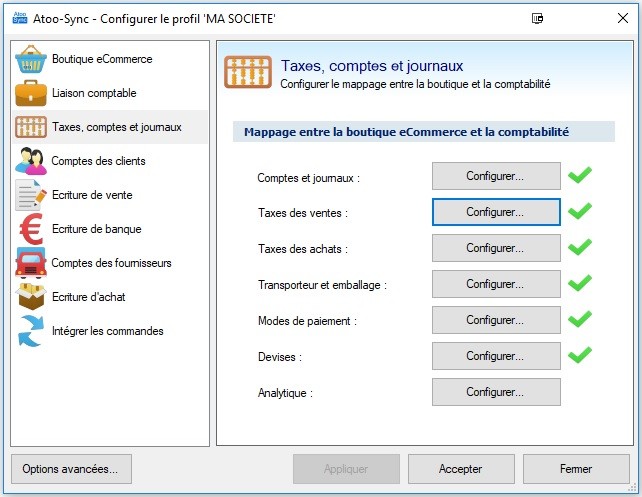The width and height of the screenshot is (642, 497).
Task: Open Options avancées dialog
Action: 71,469
